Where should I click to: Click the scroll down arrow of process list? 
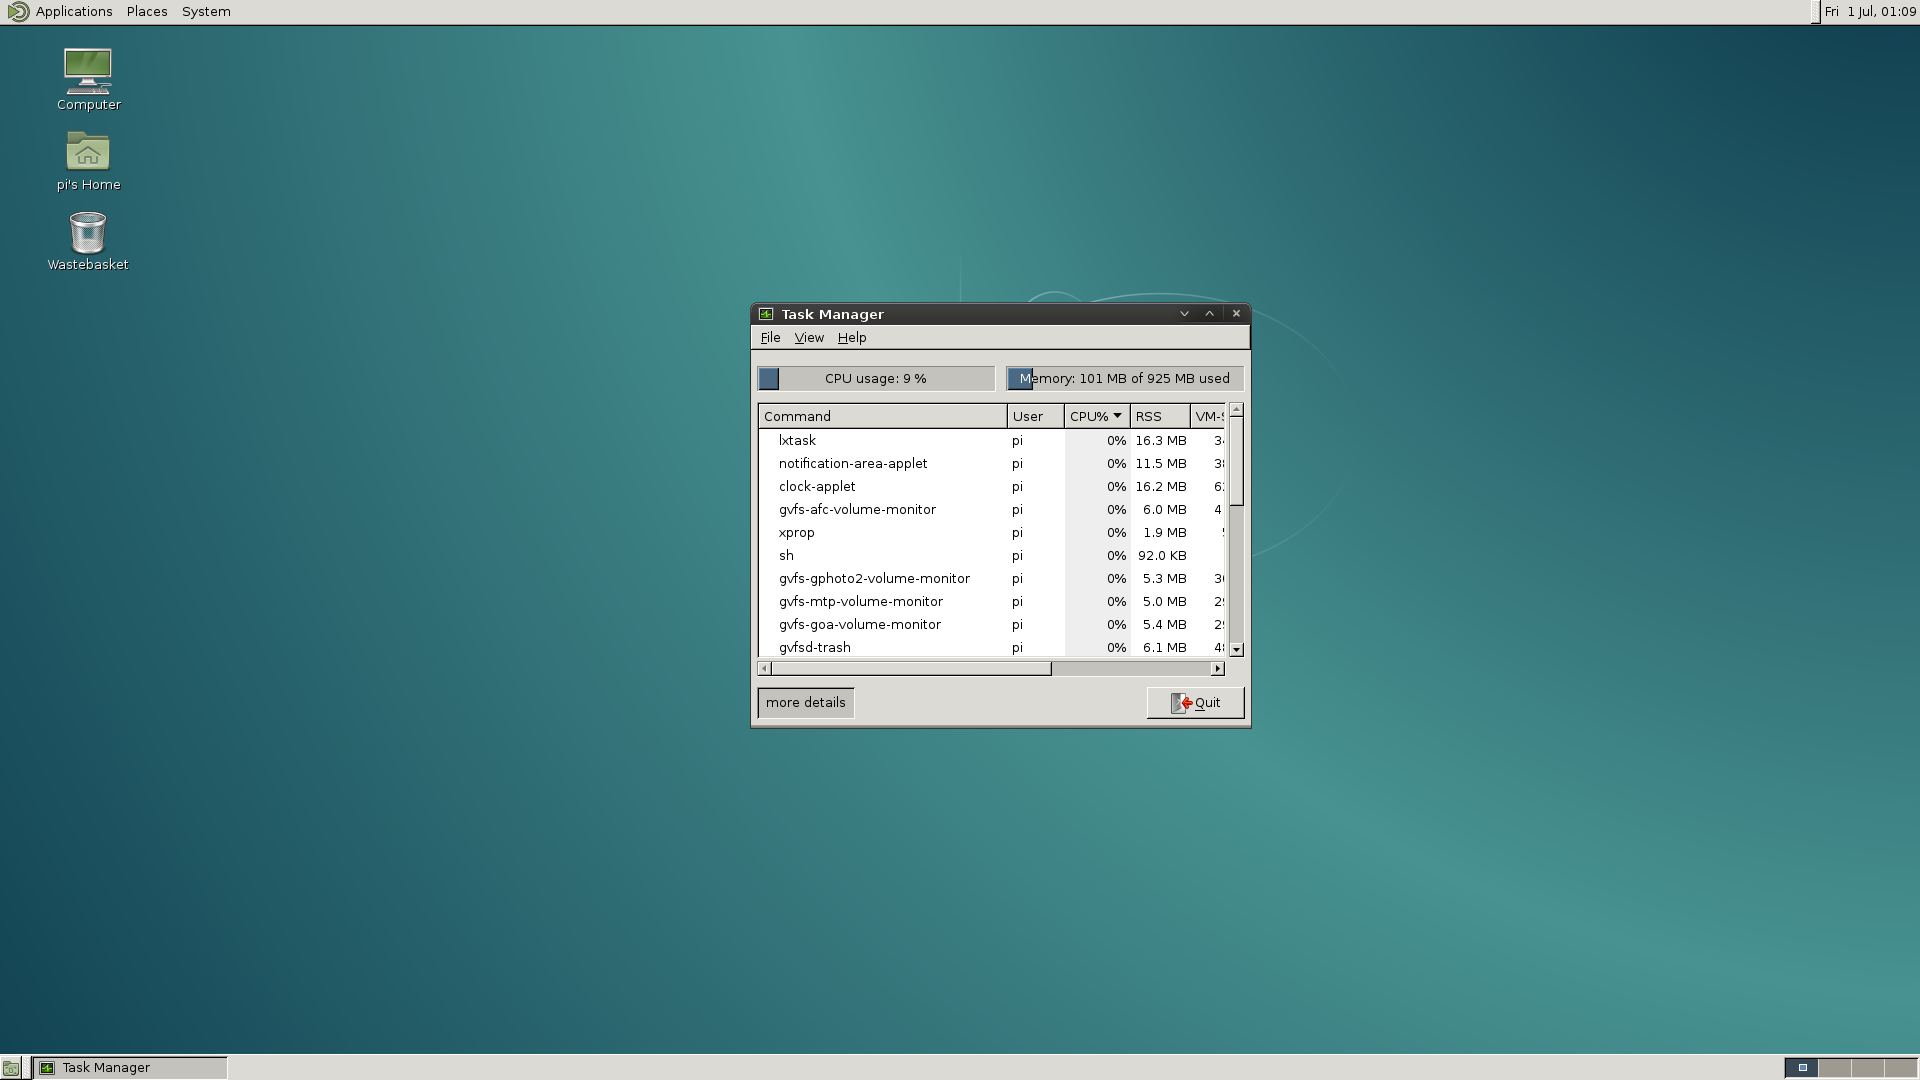pyautogui.click(x=1236, y=650)
